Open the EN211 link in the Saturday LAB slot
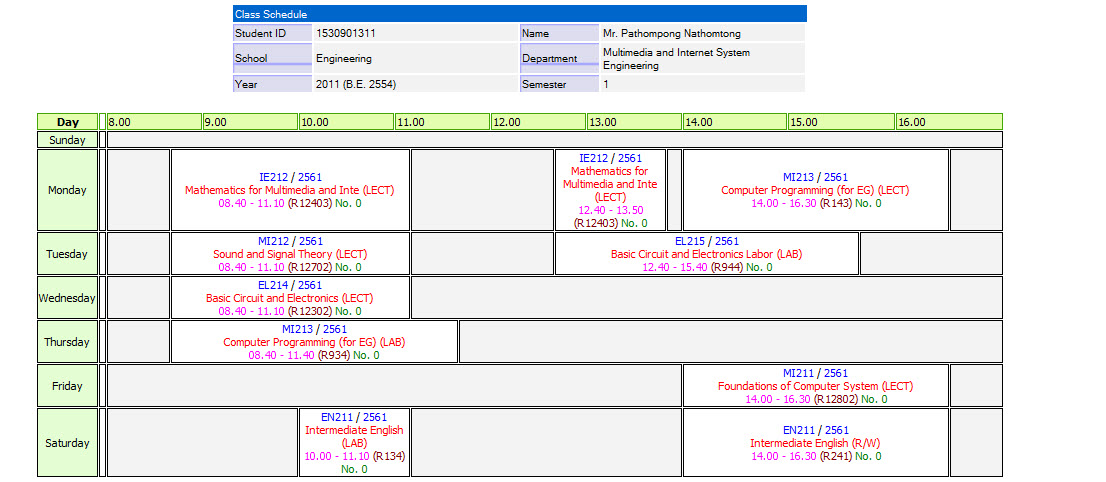The height and width of the screenshot is (482, 1106). pyautogui.click(x=336, y=417)
